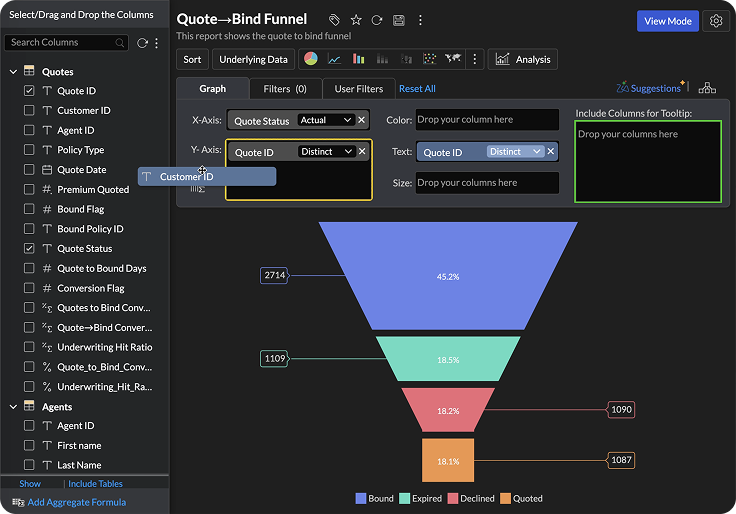Enable the Bound Flag column checkbox
The width and height of the screenshot is (736, 514).
pyautogui.click(x=30, y=209)
